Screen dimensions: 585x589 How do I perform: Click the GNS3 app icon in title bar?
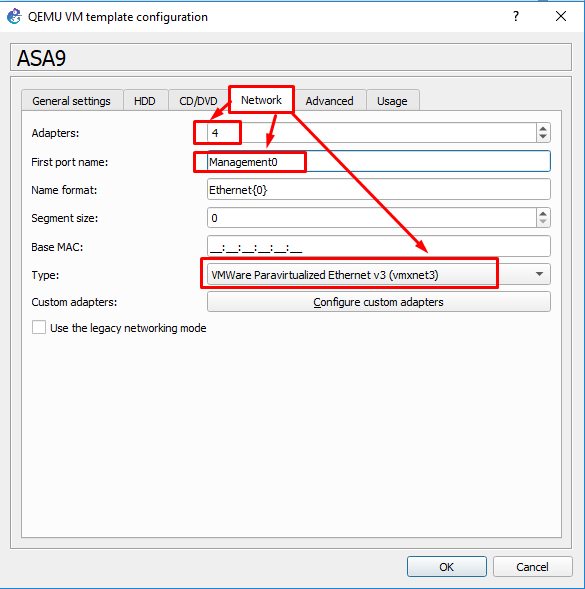14,17
